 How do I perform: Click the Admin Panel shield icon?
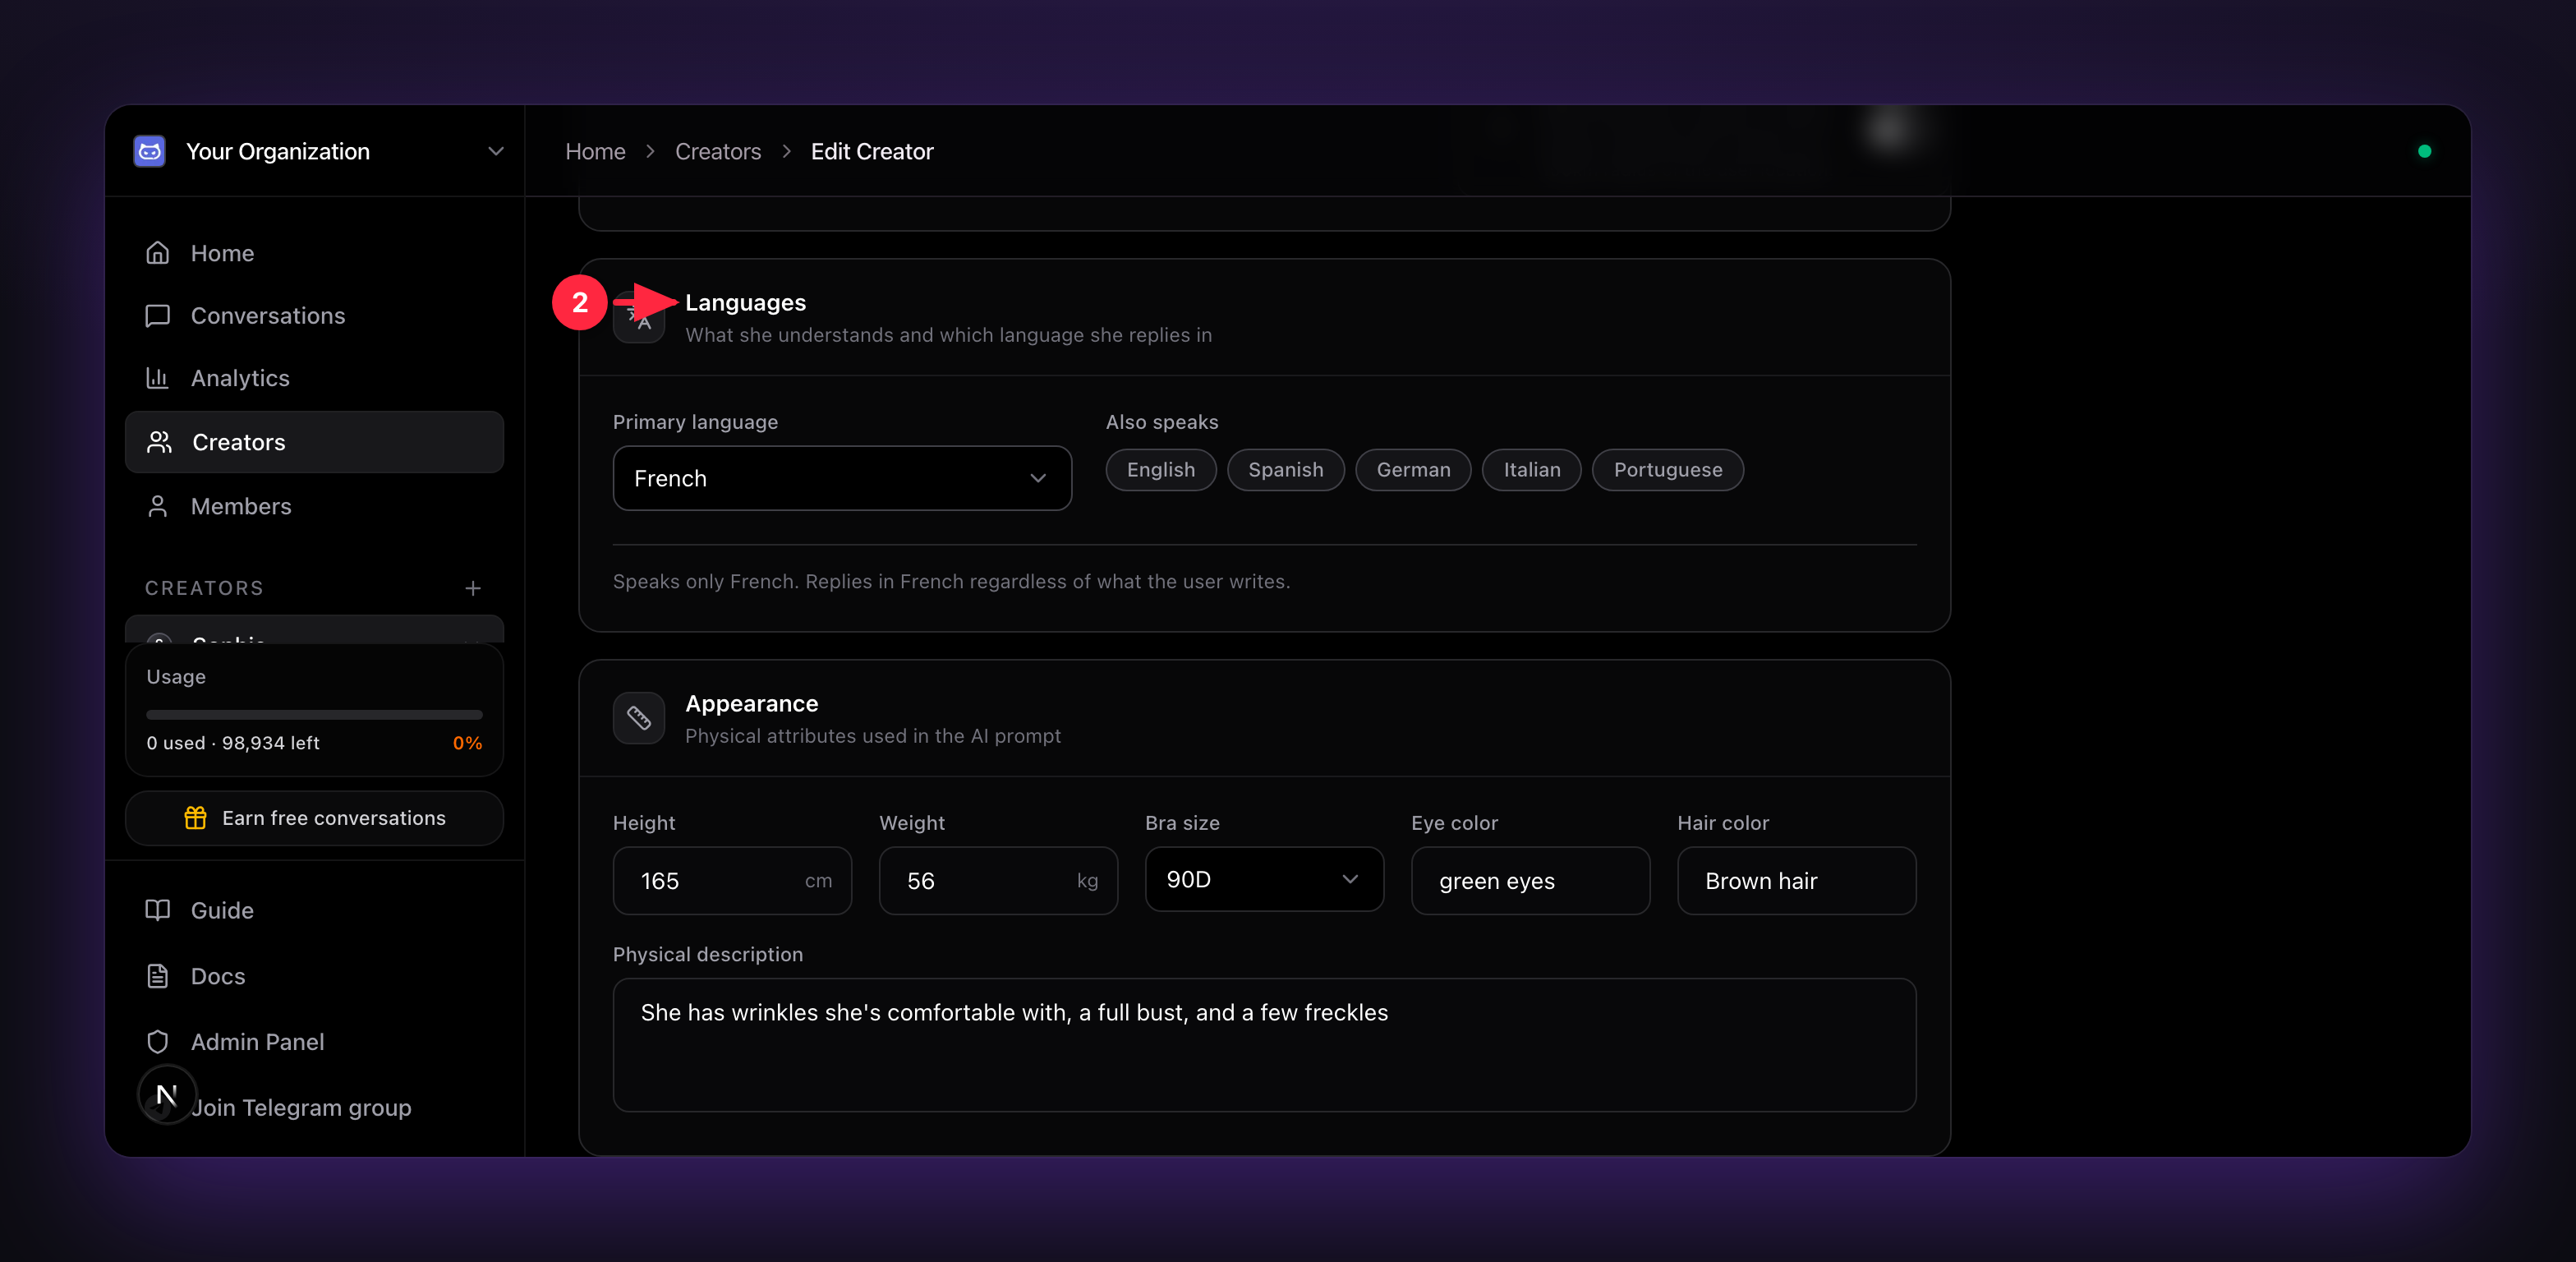pyautogui.click(x=158, y=1042)
